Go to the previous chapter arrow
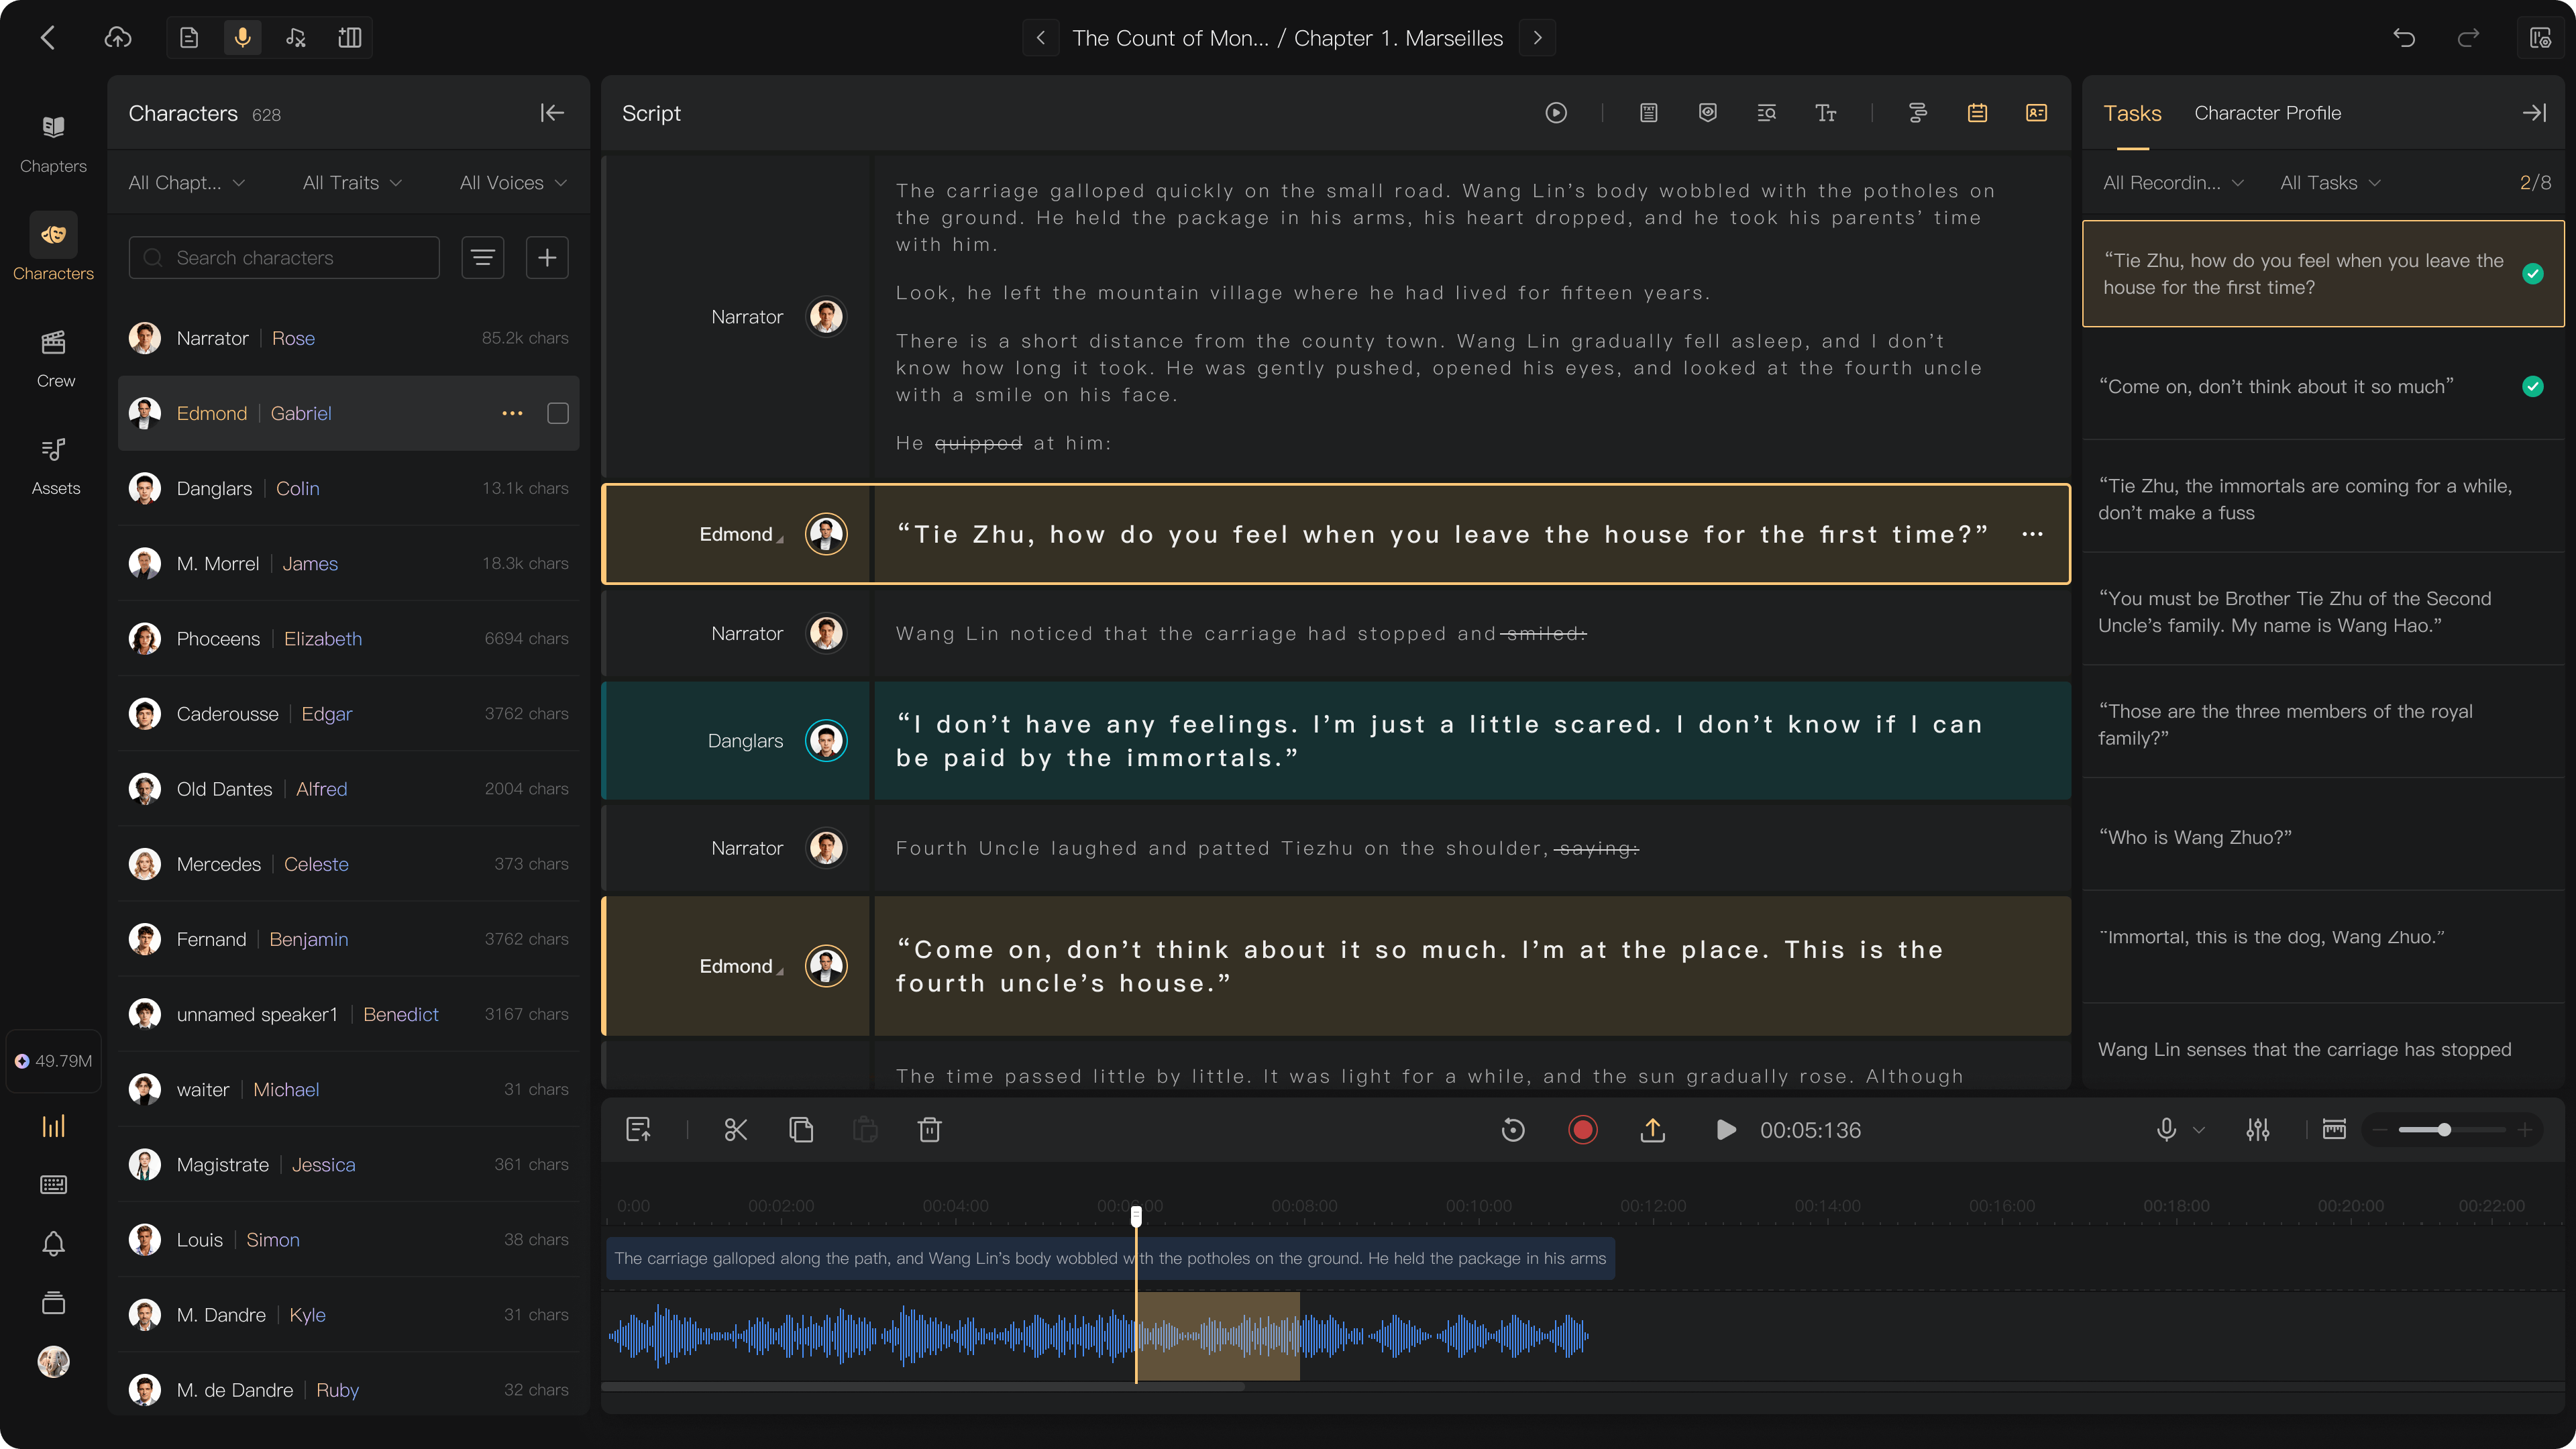This screenshot has height=1449, width=2576. [1041, 38]
